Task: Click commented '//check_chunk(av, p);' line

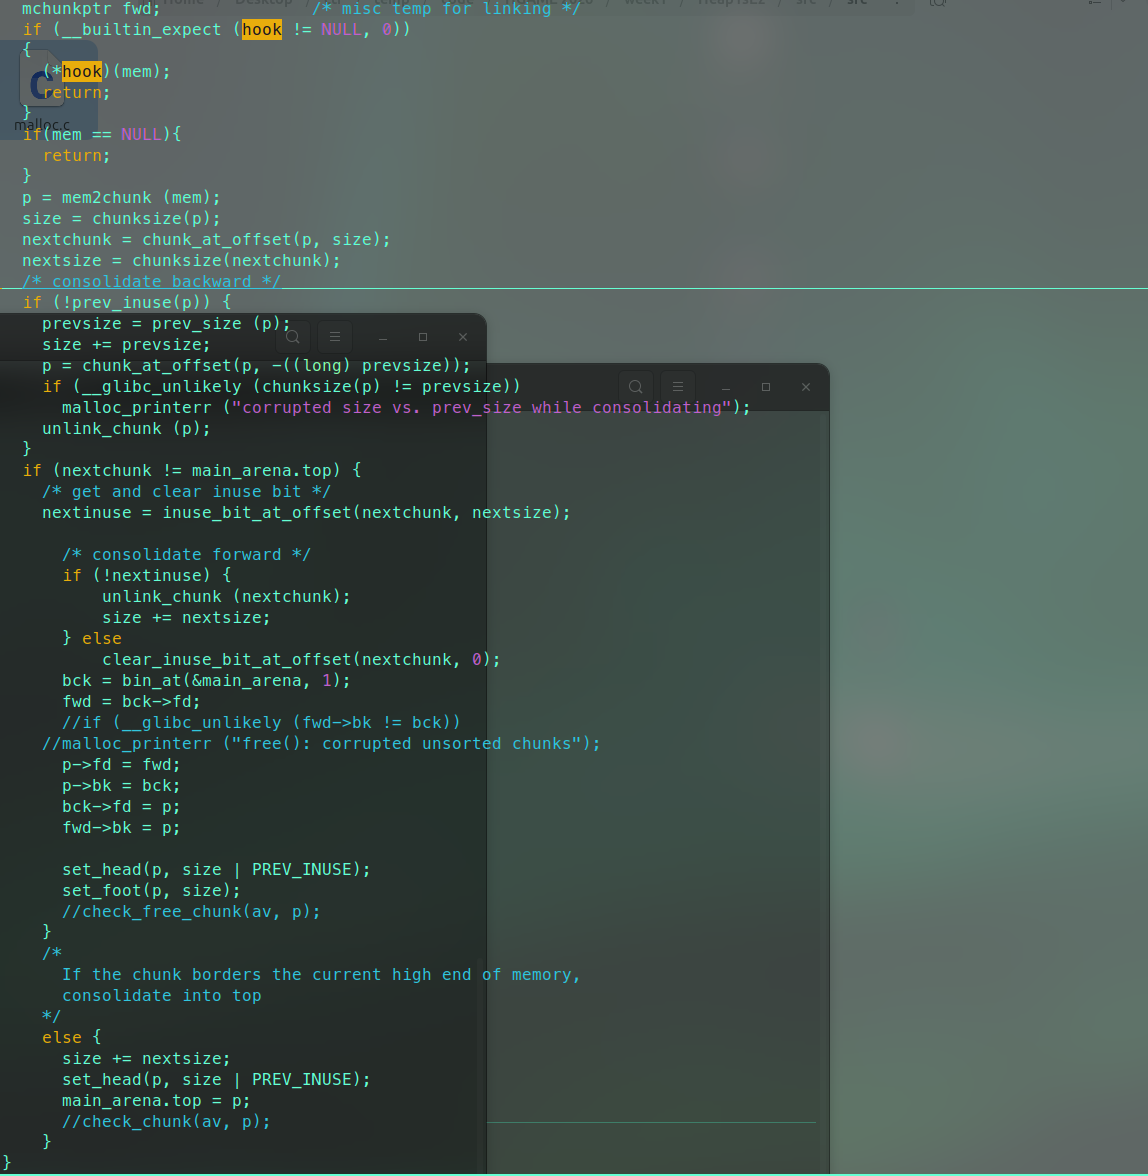Action: [x=166, y=1122]
